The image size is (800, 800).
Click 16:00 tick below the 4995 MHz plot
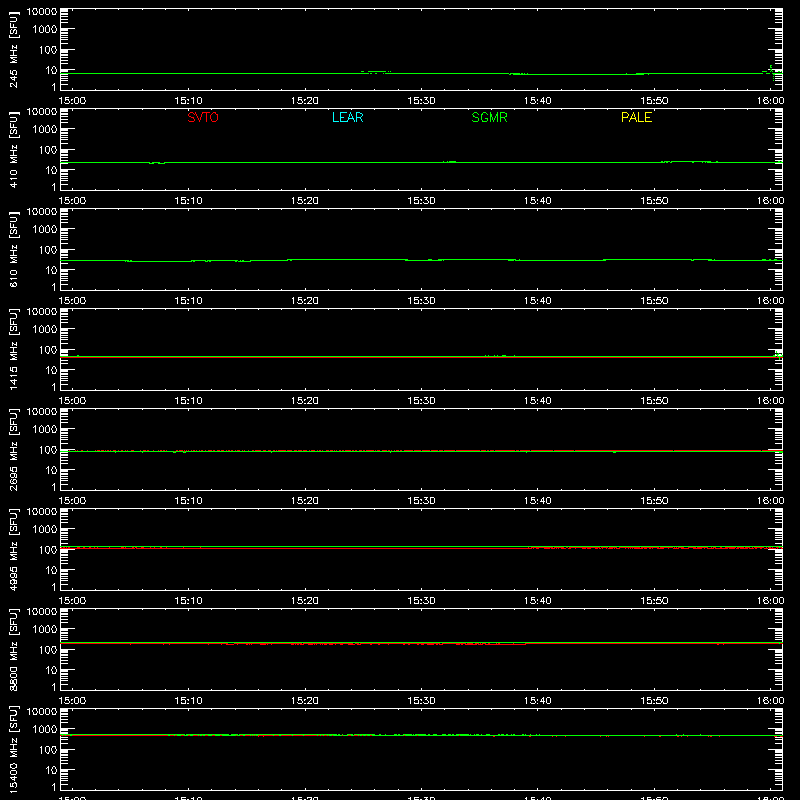coord(770,601)
